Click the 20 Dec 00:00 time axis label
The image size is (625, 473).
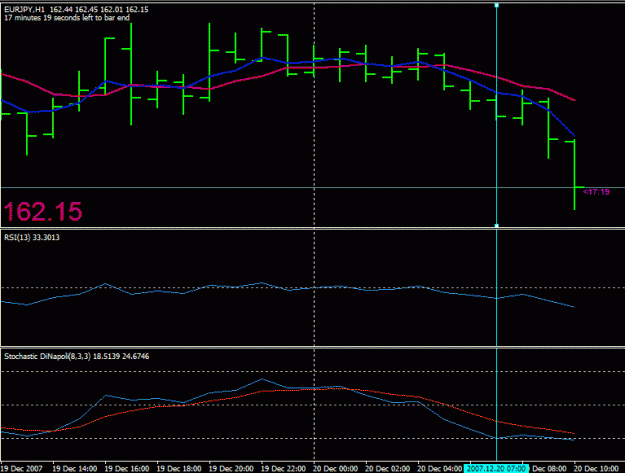pyautogui.click(x=336, y=469)
